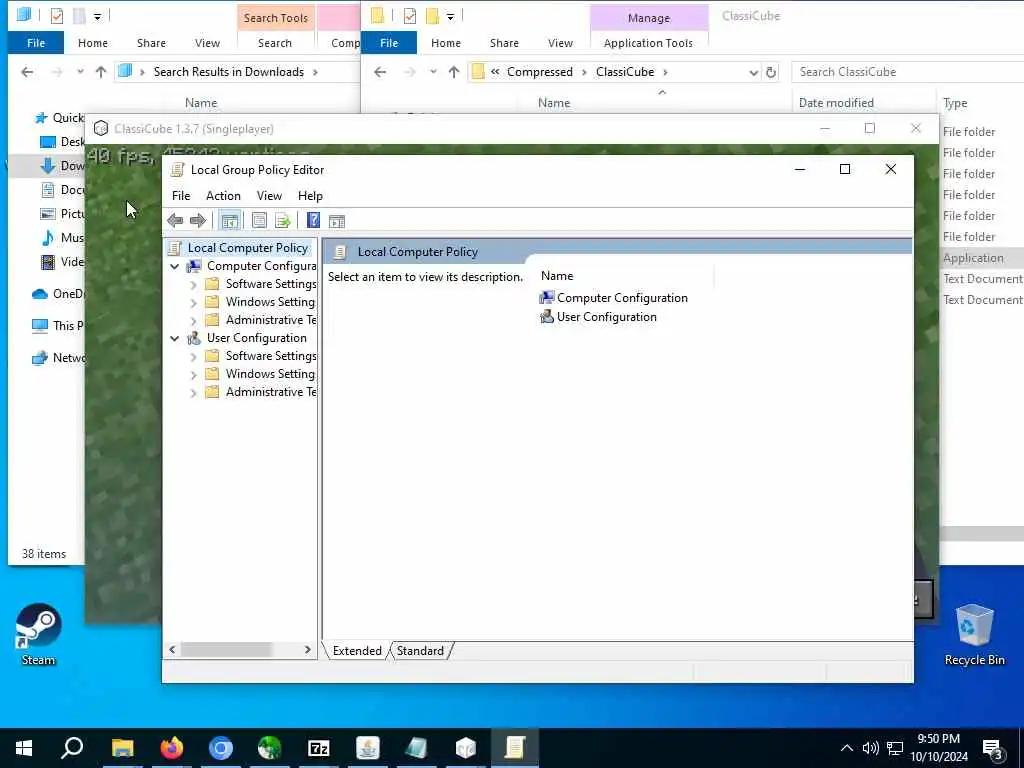Expand Software Settings under User Configuration
Viewport: 1024px width, 768px height.
pyautogui.click(x=193, y=357)
